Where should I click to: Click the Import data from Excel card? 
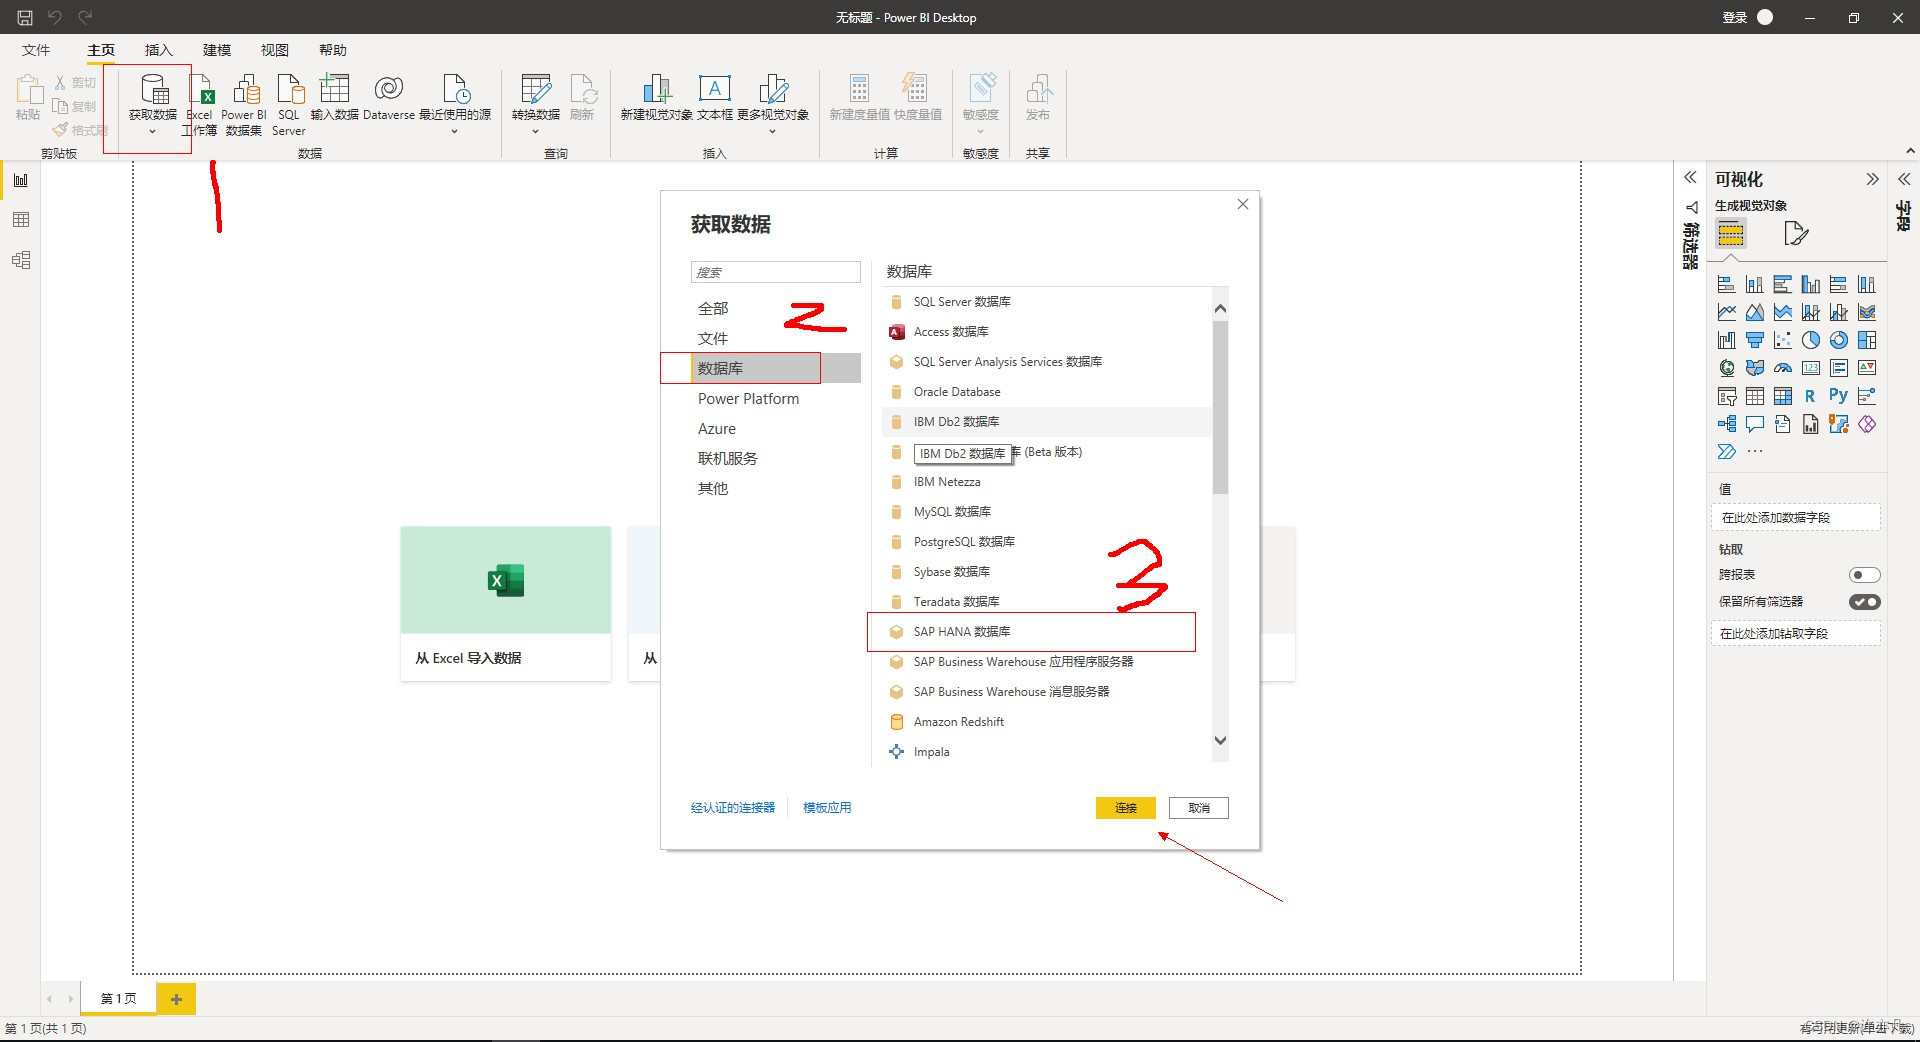pos(506,604)
